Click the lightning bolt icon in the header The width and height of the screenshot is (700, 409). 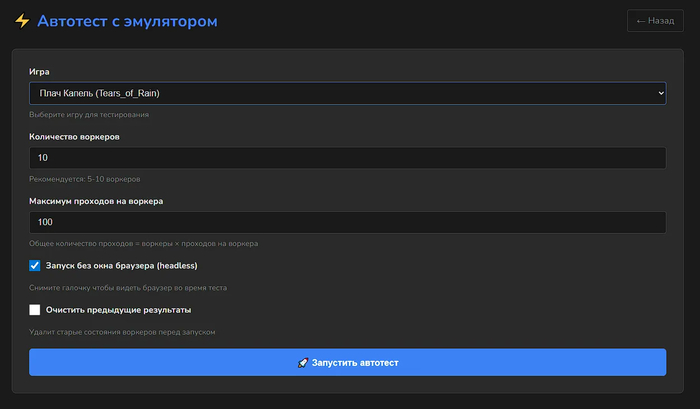click(x=21, y=21)
